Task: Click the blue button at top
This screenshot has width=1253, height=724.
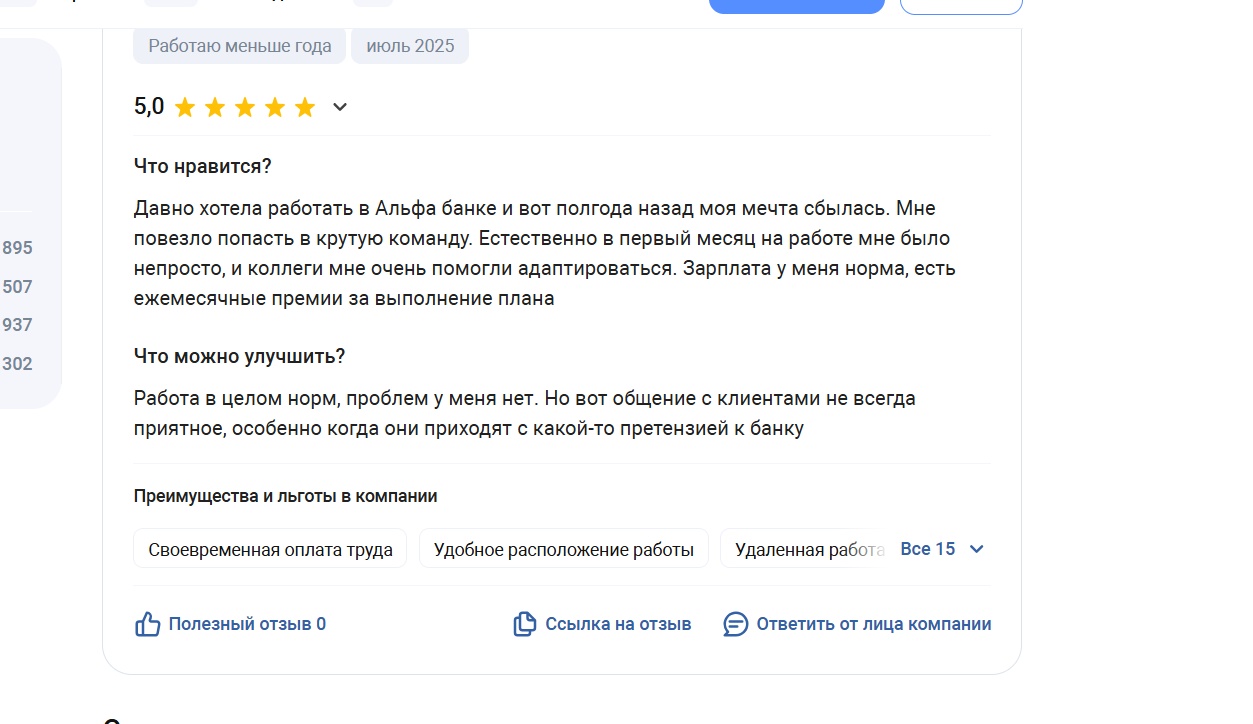Action: click(x=797, y=6)
